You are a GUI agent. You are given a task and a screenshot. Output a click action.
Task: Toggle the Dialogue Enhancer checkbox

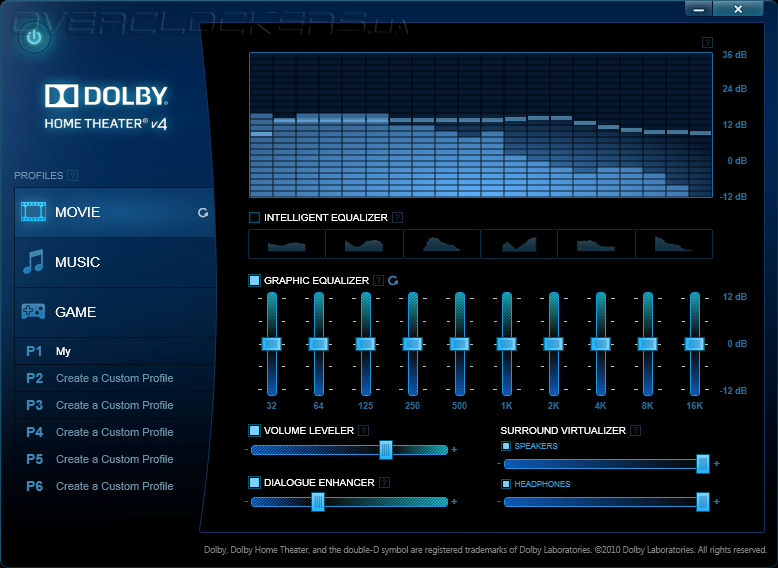coord(254,483)
